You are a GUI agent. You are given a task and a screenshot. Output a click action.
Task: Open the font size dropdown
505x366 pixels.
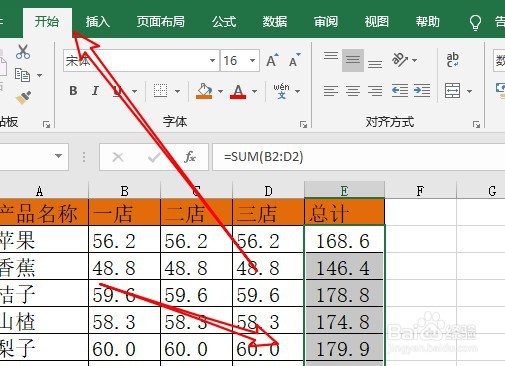(253, 61)
